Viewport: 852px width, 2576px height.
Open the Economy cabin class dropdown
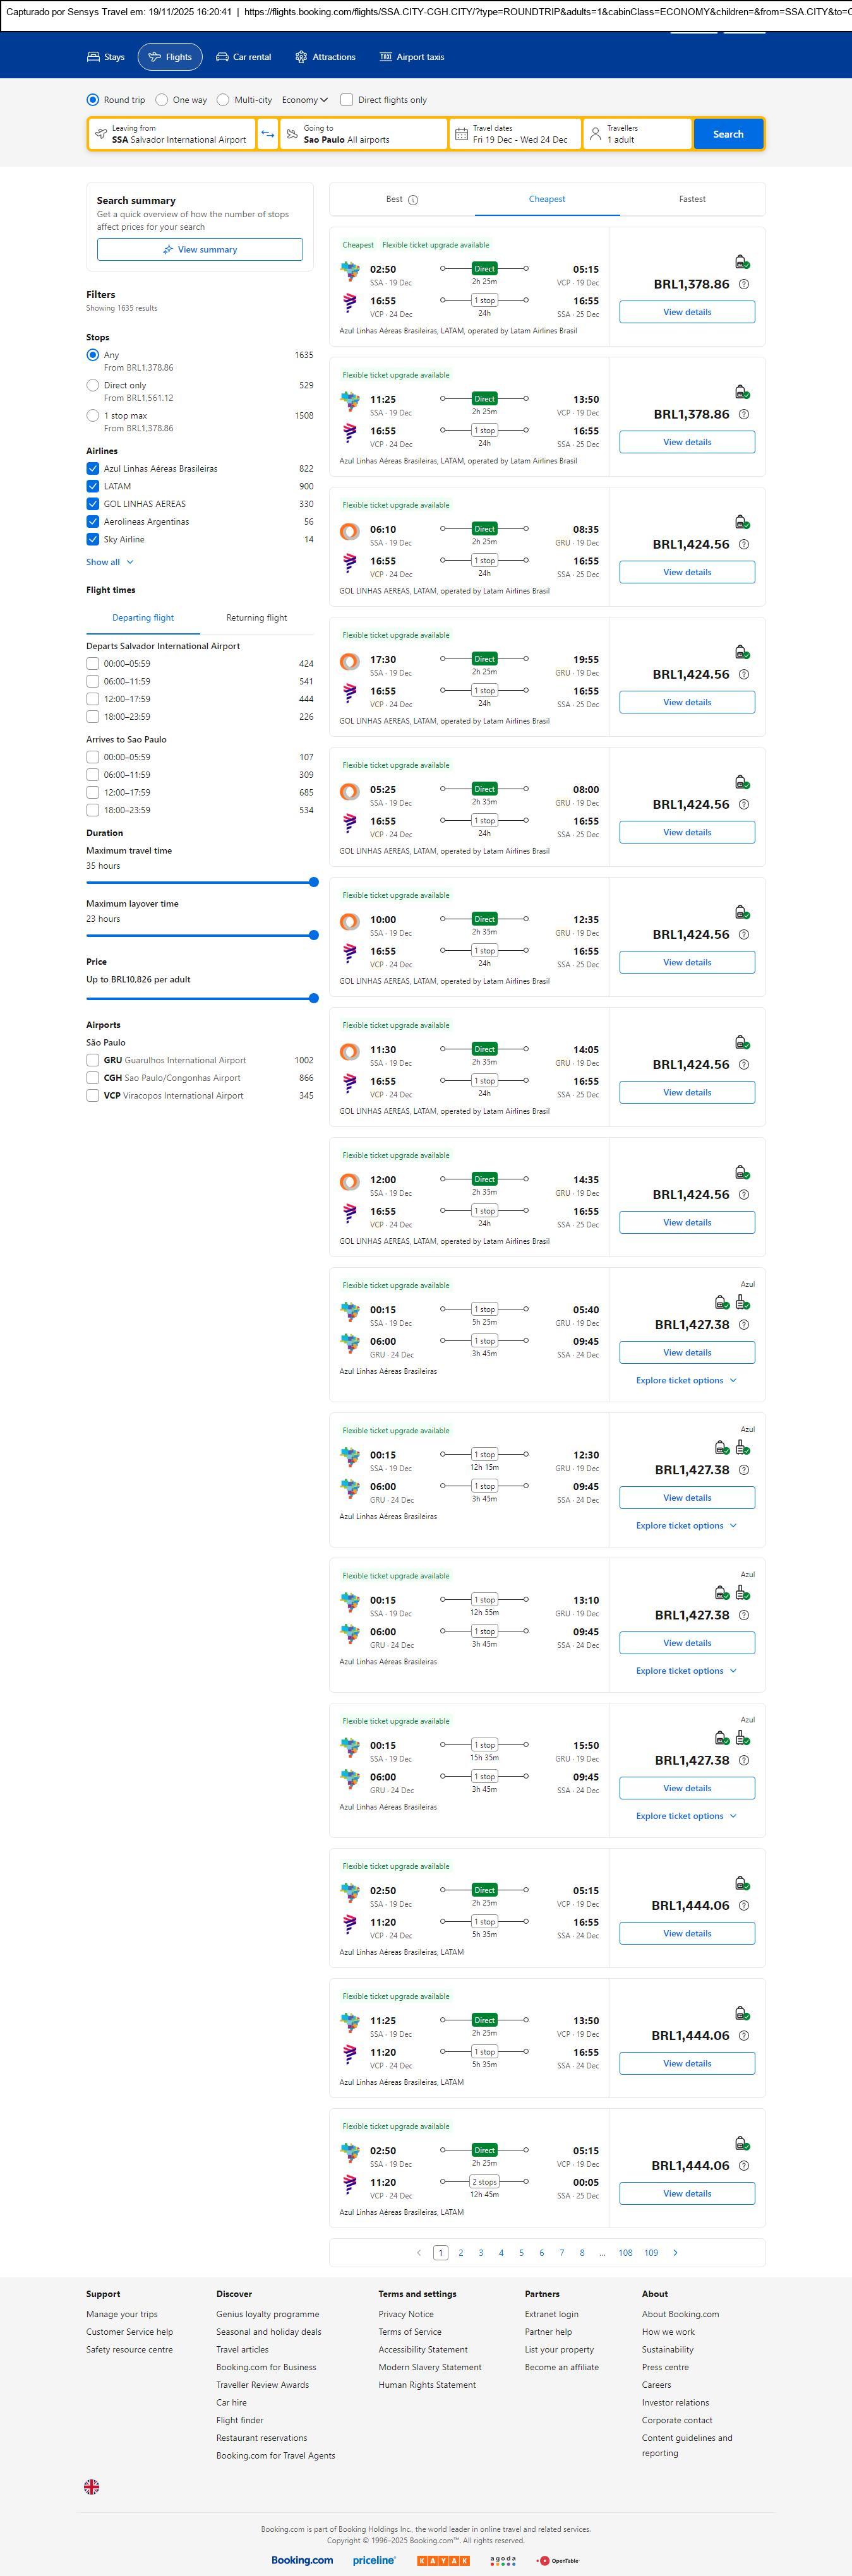pyautogui.click(x=304, y=100)
